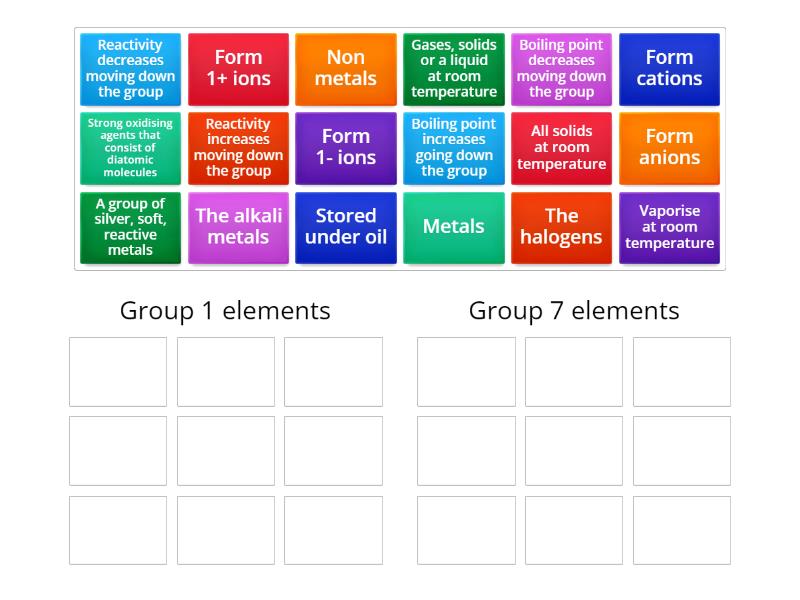Click the 'Metals' card
The height and width of the screenshot is (600, 800).
(454, 227)
